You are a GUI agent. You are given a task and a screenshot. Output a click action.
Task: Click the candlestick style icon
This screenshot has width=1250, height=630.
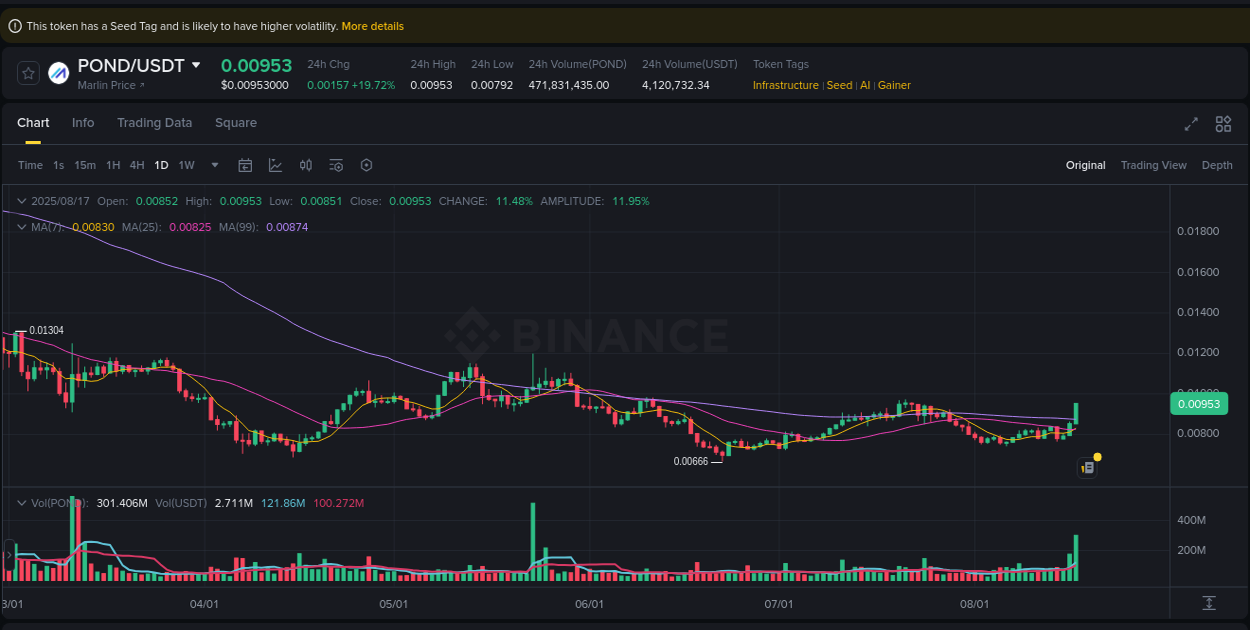pyautogui.click(x=306, y=164)
